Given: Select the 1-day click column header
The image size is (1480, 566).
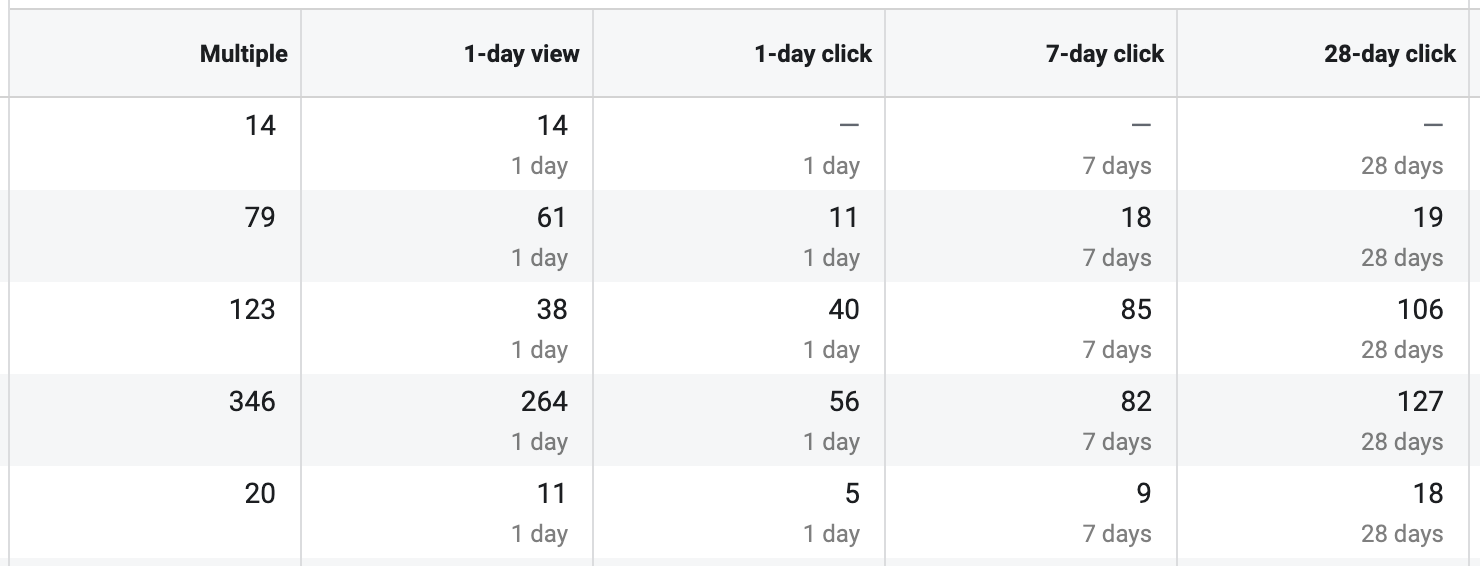Looking at the screenshot, I should (813, 54).
